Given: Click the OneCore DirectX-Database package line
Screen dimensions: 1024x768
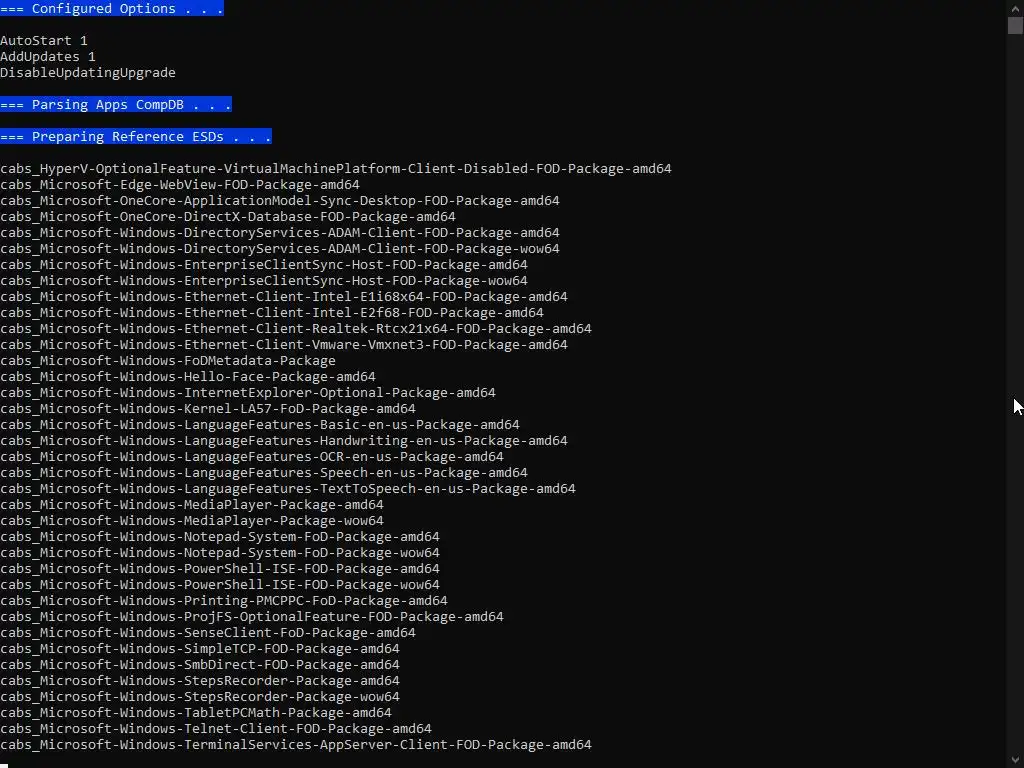Looking at the screenshot, I should pos(228,217).
